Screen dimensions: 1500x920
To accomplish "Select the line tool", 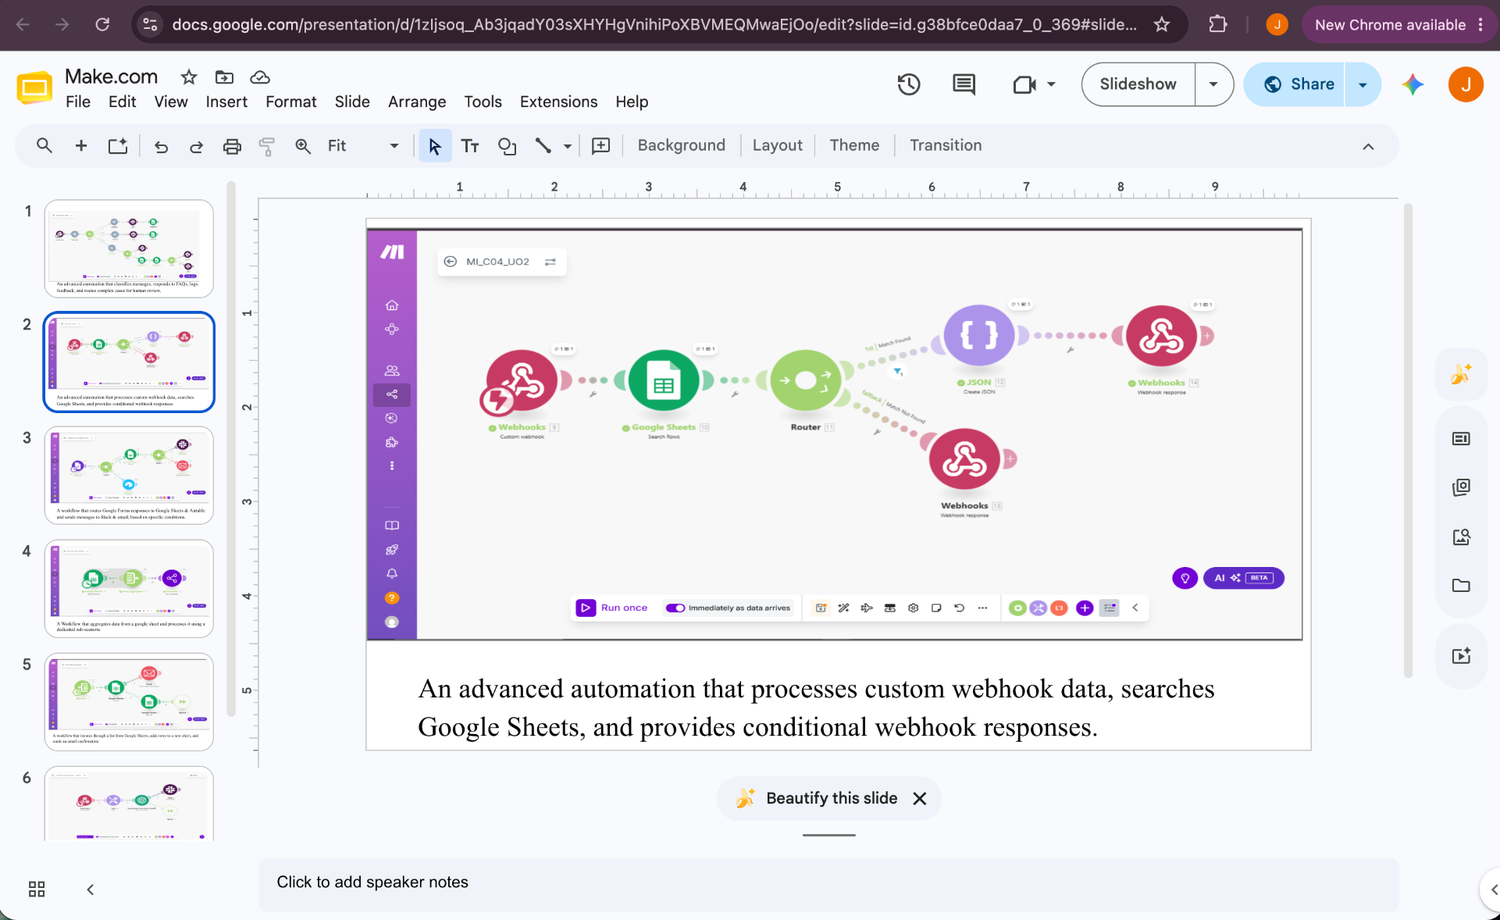I will coord(543,146).
